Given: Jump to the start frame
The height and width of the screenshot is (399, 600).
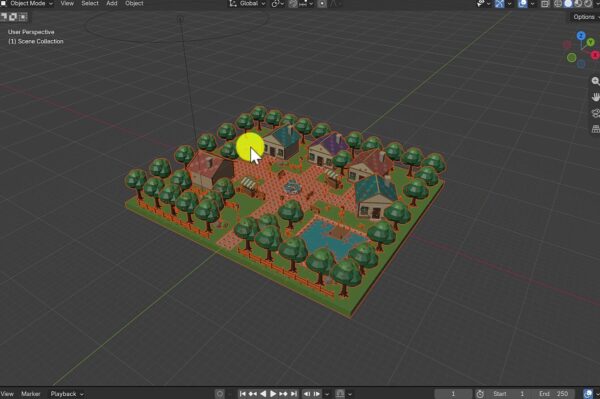Looking at the screenshot, I should [x=243, y=394].
